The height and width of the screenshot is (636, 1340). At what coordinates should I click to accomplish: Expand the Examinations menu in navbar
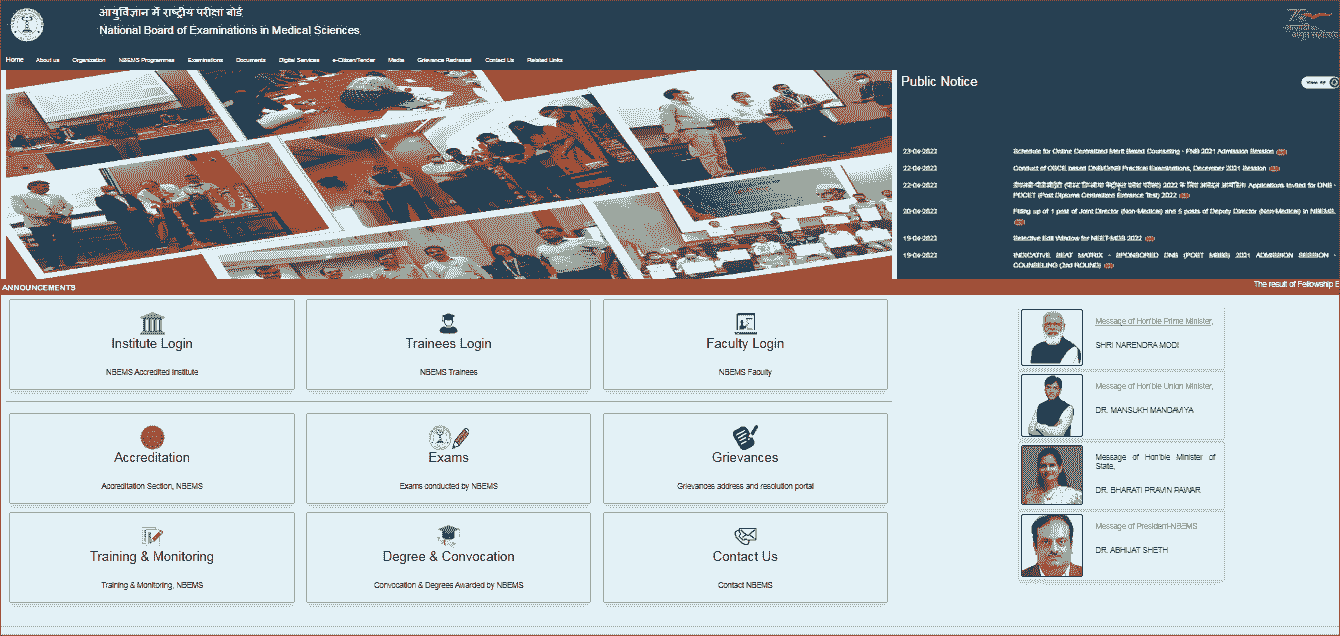pos(205,60)
